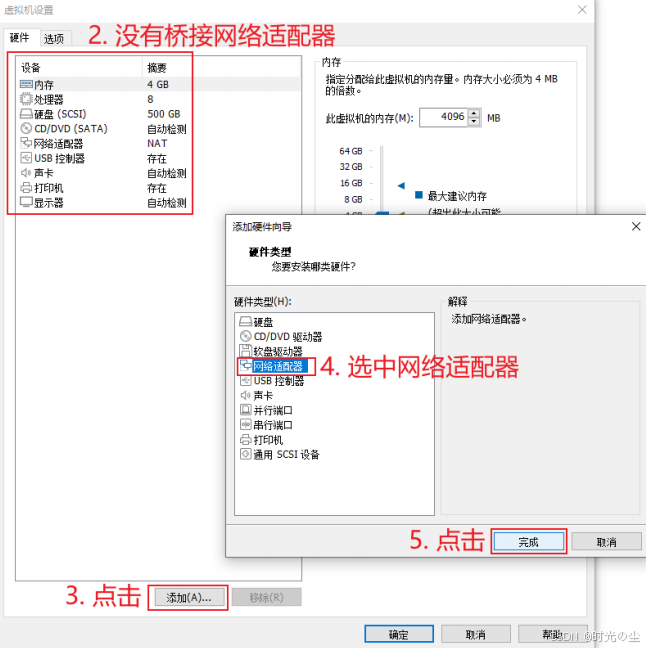Click 取消 in the VM settings window

point(476,634)
